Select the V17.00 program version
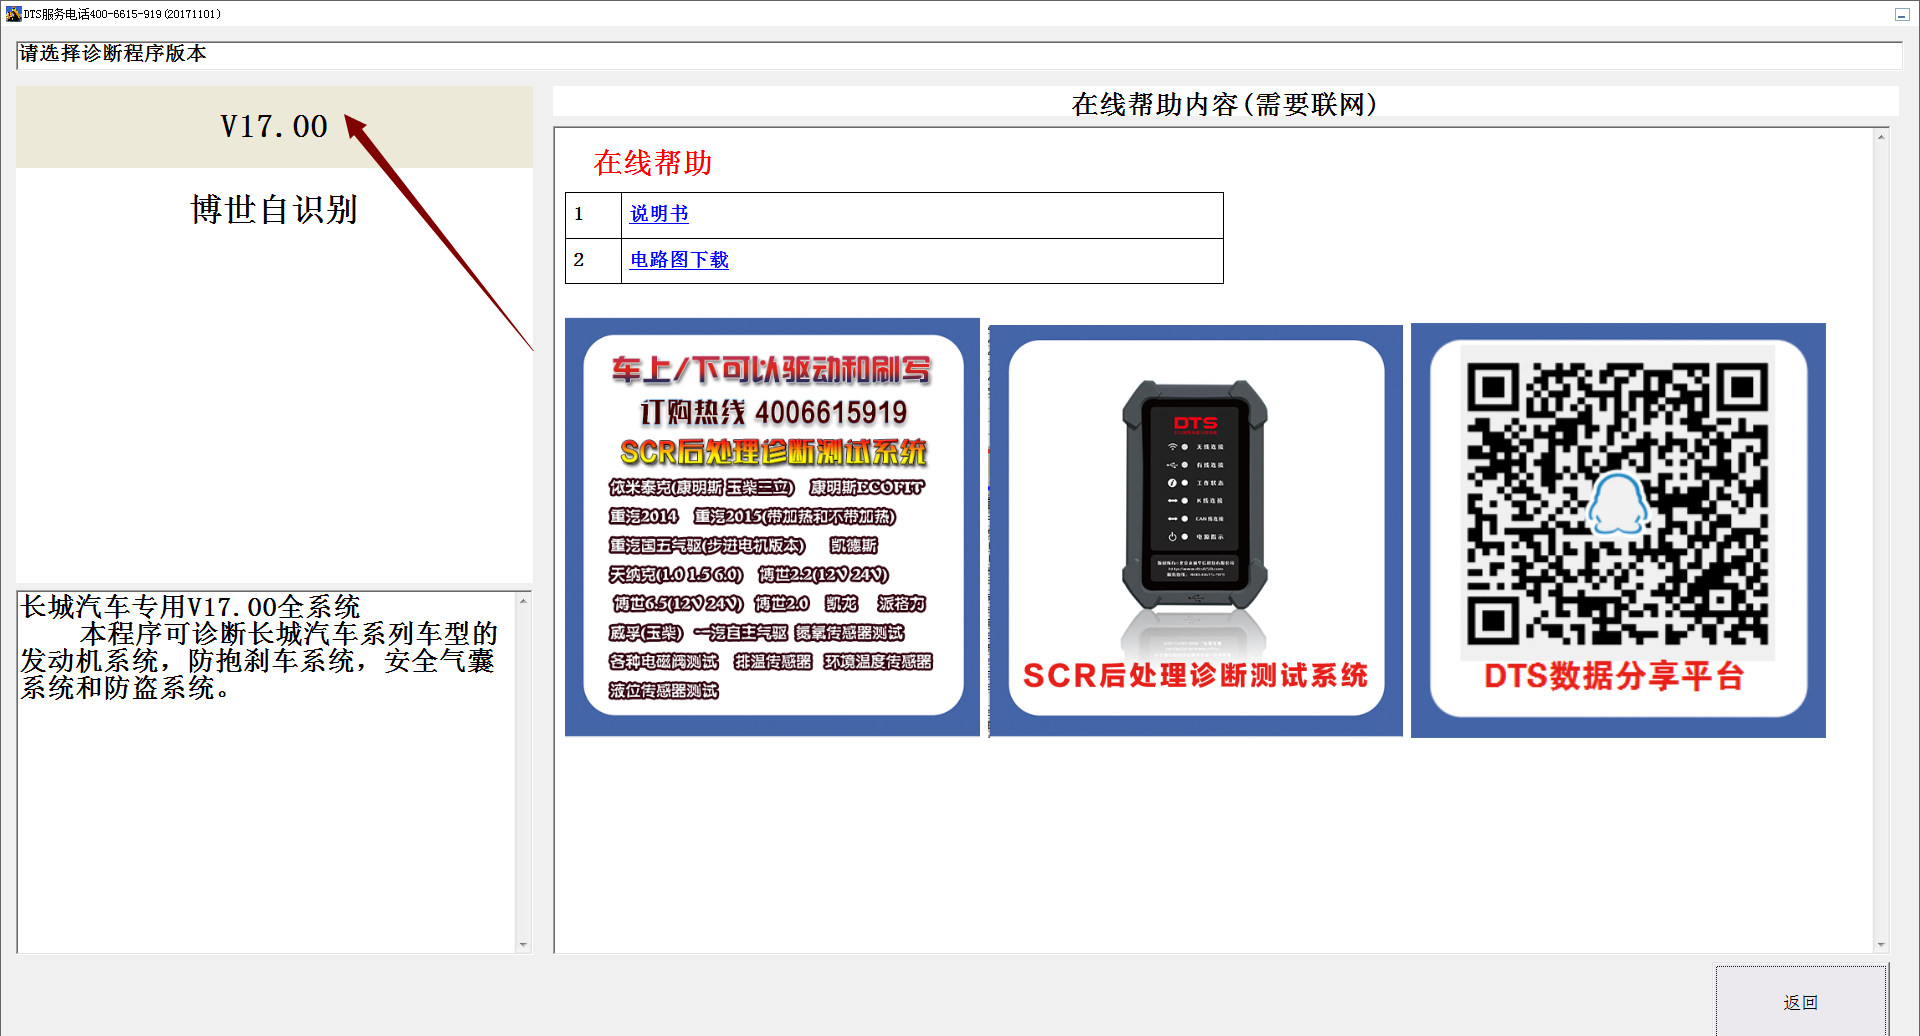 [x=274, y=127]
